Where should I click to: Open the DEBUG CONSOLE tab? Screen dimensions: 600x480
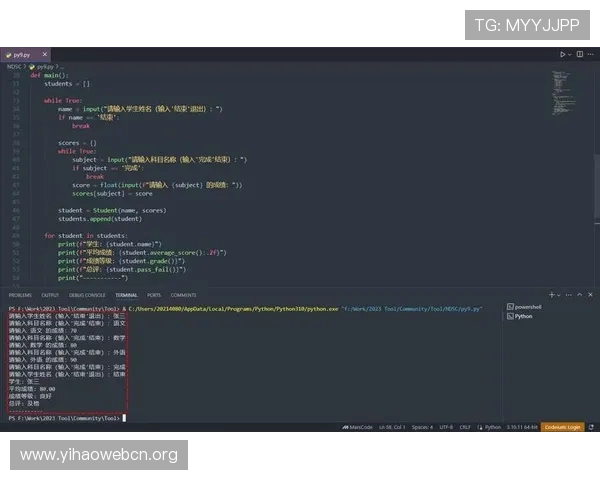pos(88,295)
